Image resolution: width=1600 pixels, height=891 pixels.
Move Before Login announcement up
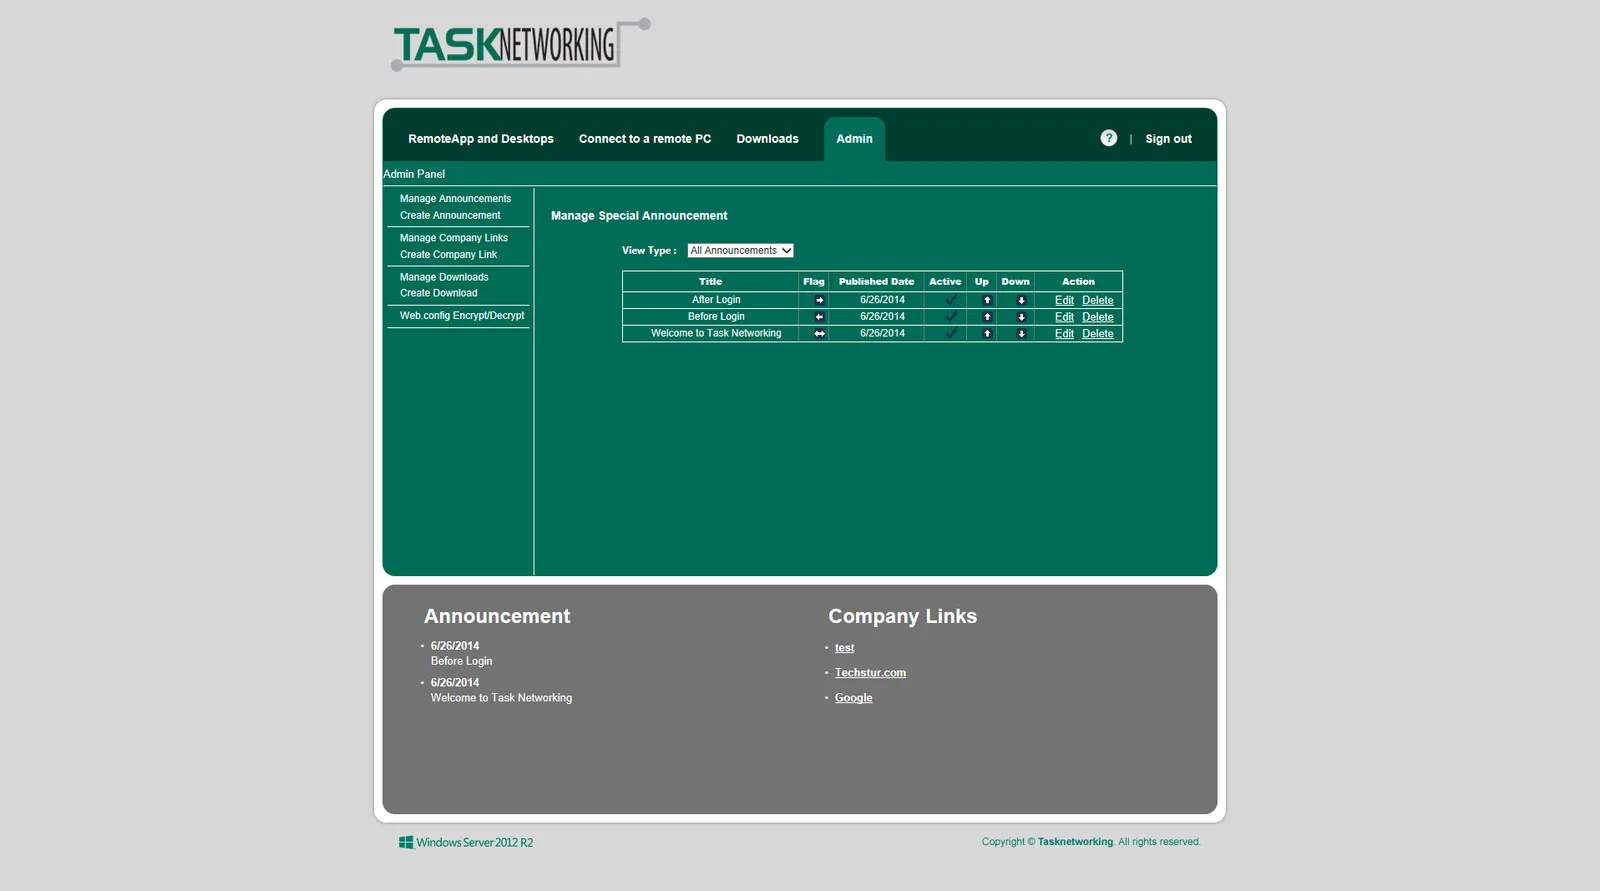click(987, 317)
